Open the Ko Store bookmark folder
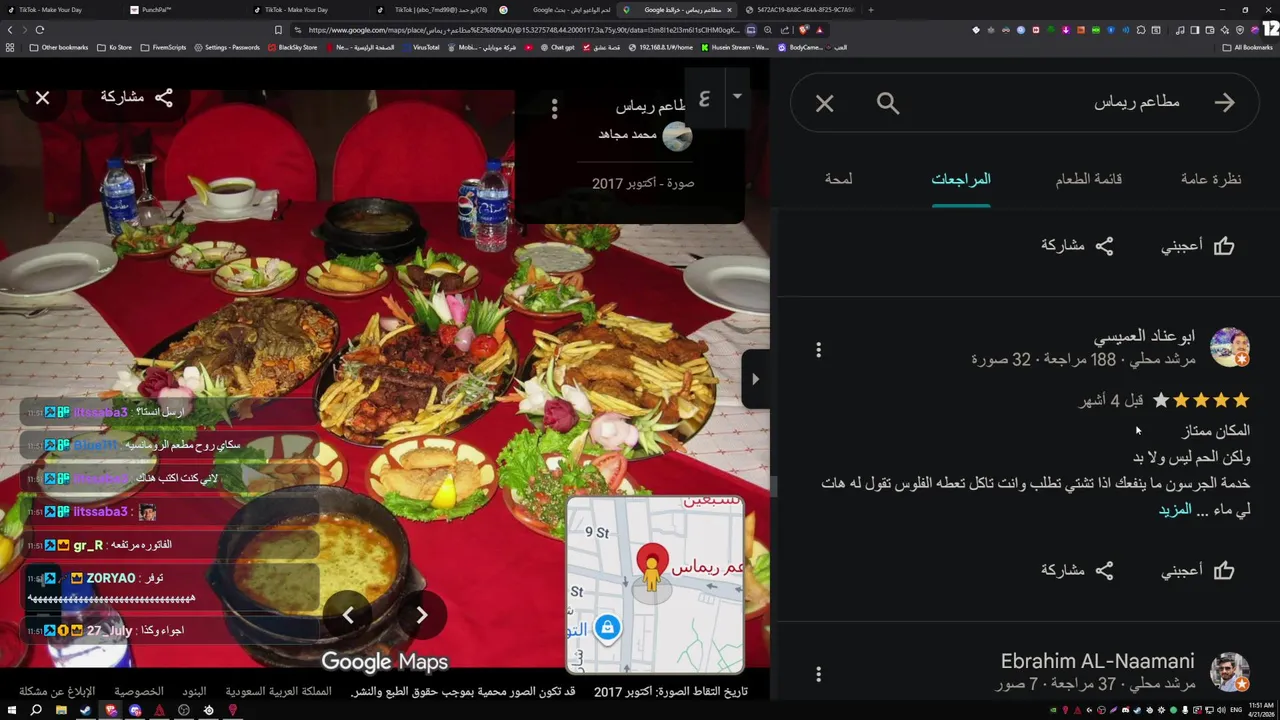Viewport: 1280px width, 720px height. tap(115, 47)
